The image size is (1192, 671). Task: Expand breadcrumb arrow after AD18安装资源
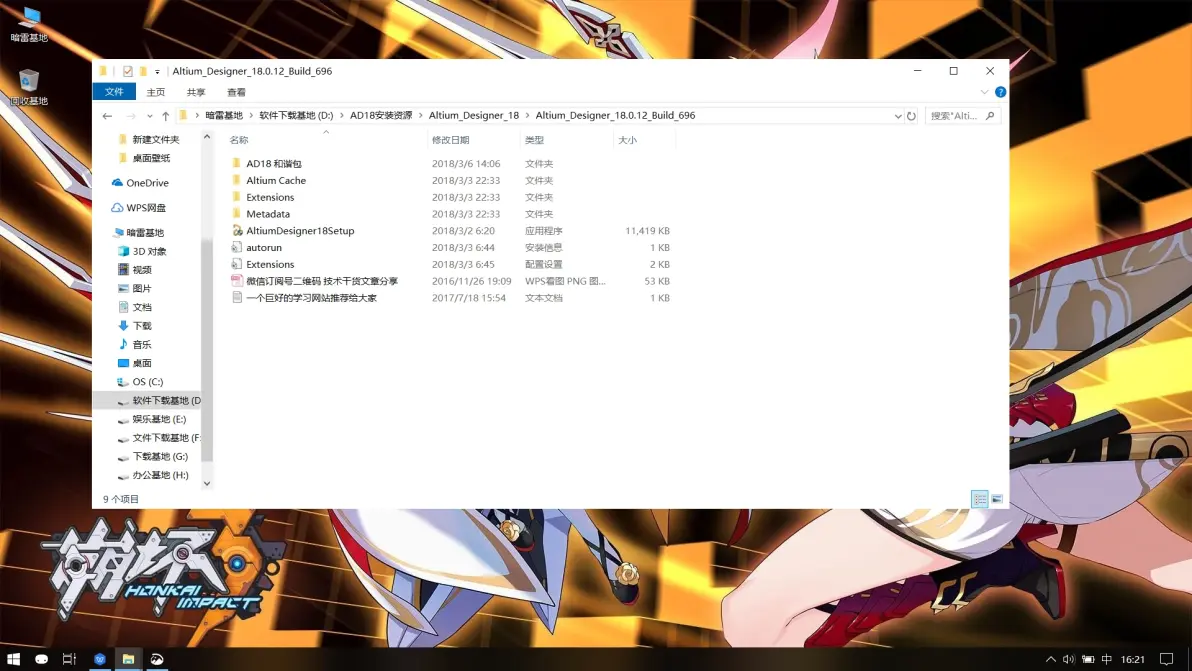click(x=420, y=116)
